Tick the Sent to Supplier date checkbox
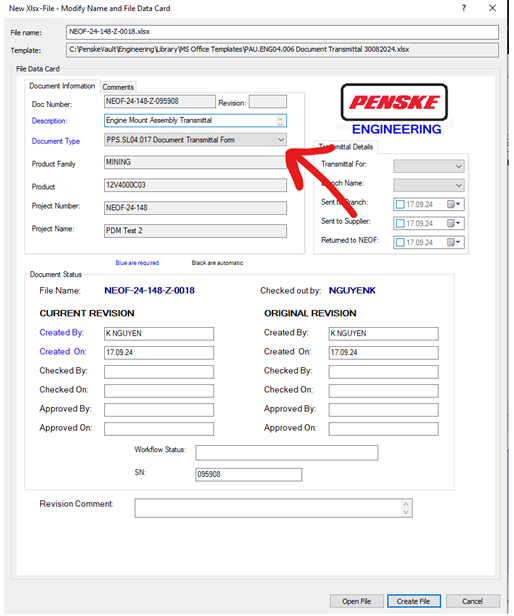The width and height of the screenshot is (514, 616). pyautogui.click(x=400, y=223)
